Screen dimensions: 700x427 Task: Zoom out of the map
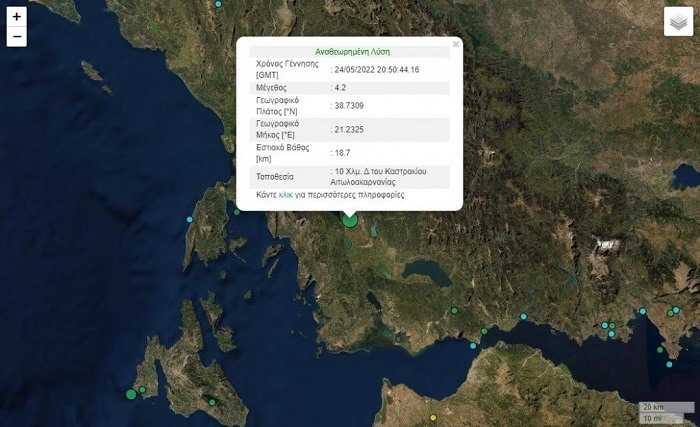point(16,37)
